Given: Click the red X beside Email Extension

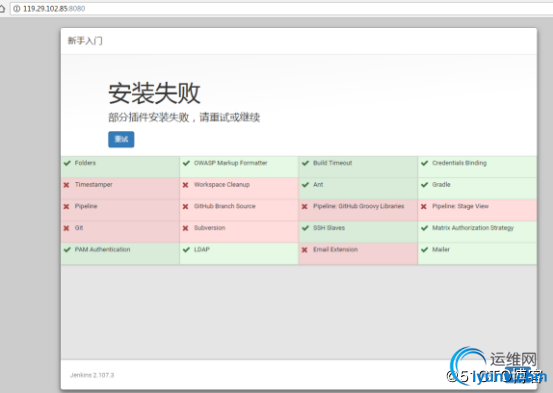Looking at the screenshot, I should point(305,250).
